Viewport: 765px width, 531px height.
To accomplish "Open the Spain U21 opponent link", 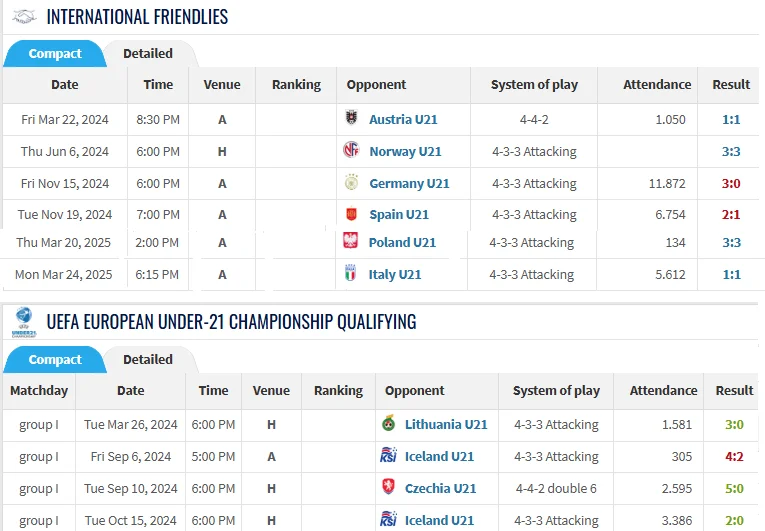I will pos(399,214).
